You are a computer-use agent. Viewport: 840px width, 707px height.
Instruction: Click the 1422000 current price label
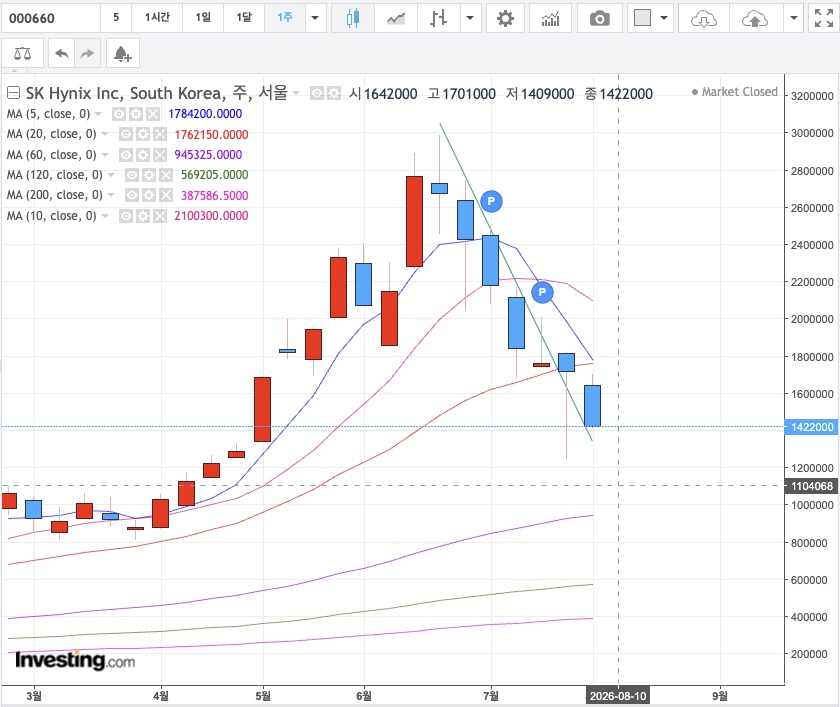coord(812,427)
